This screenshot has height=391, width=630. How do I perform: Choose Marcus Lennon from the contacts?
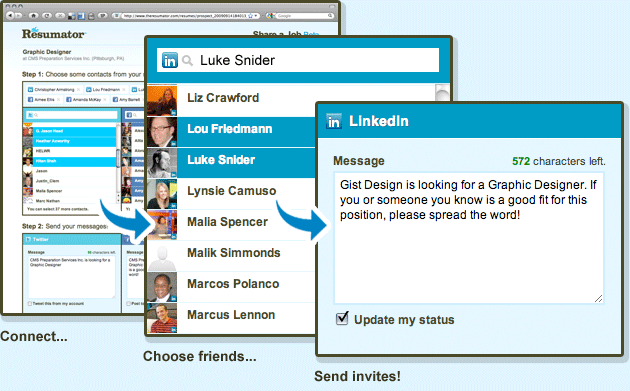tap(231, 317)
